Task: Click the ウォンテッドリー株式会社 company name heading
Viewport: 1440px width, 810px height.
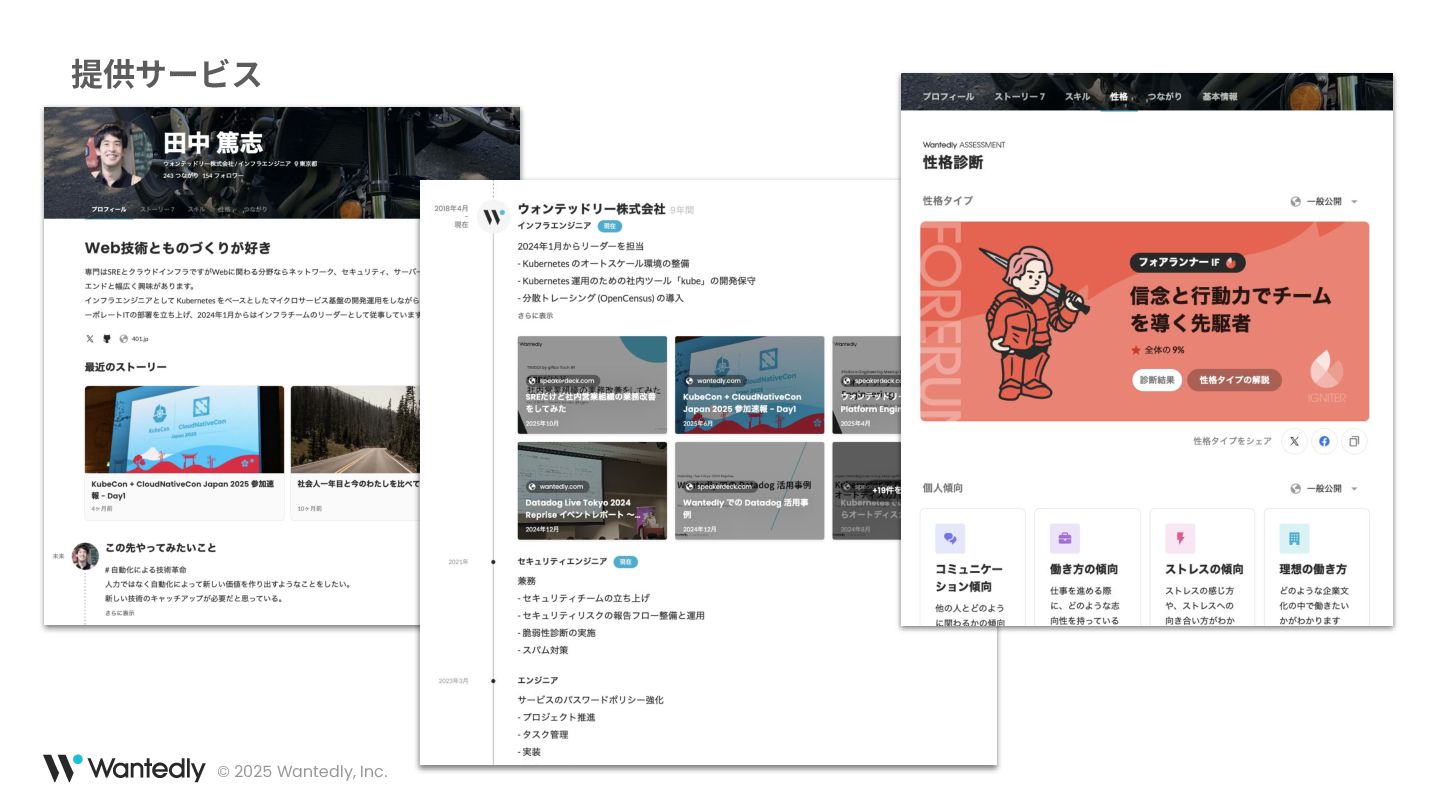Action: pos(591,209)
